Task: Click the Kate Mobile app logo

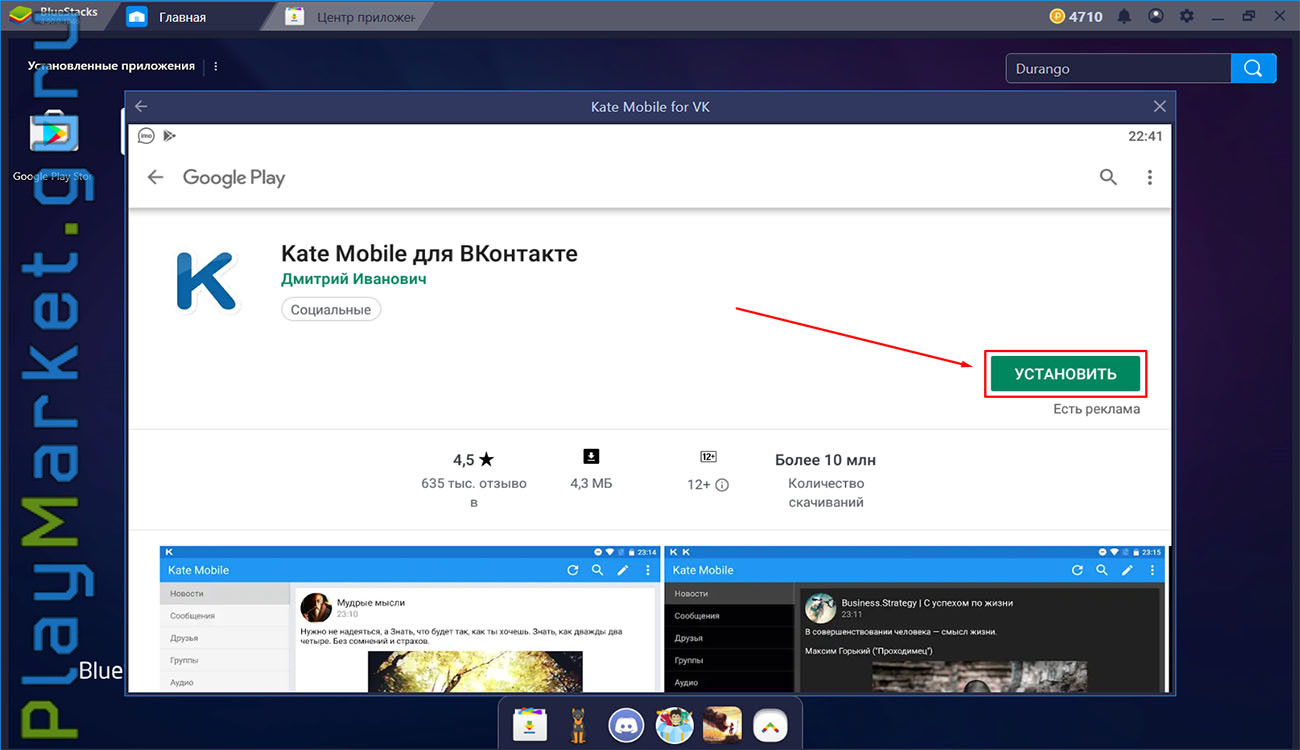Action: [x=206, y=280]
